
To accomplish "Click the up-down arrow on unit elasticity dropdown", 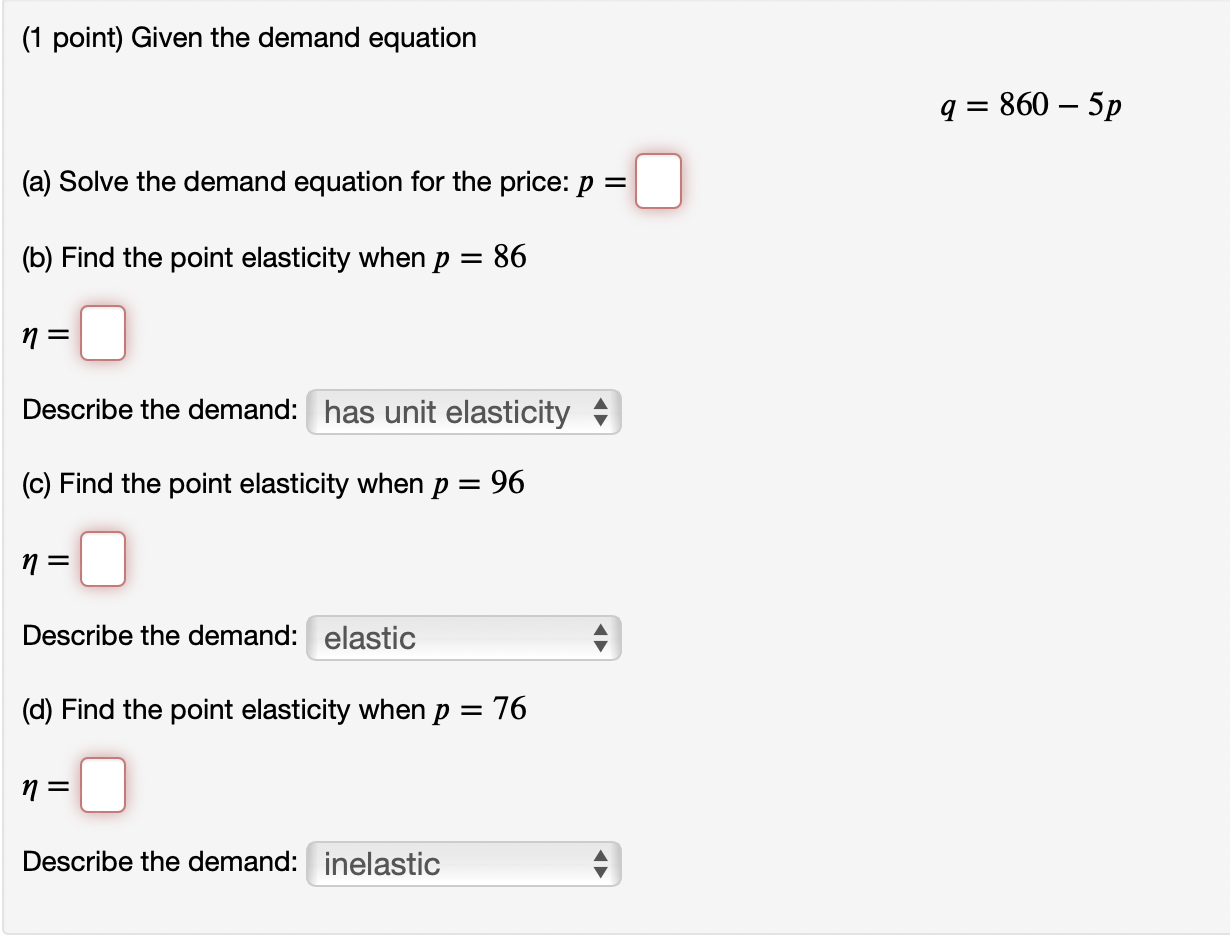I will pyautogui.click(x=601, y=411).
